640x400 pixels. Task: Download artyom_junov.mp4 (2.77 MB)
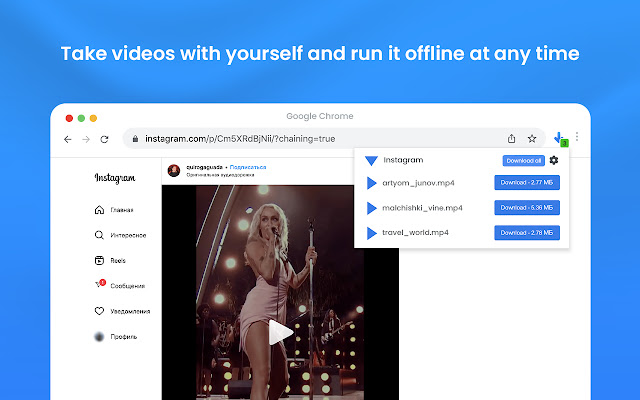coord(527,182)
